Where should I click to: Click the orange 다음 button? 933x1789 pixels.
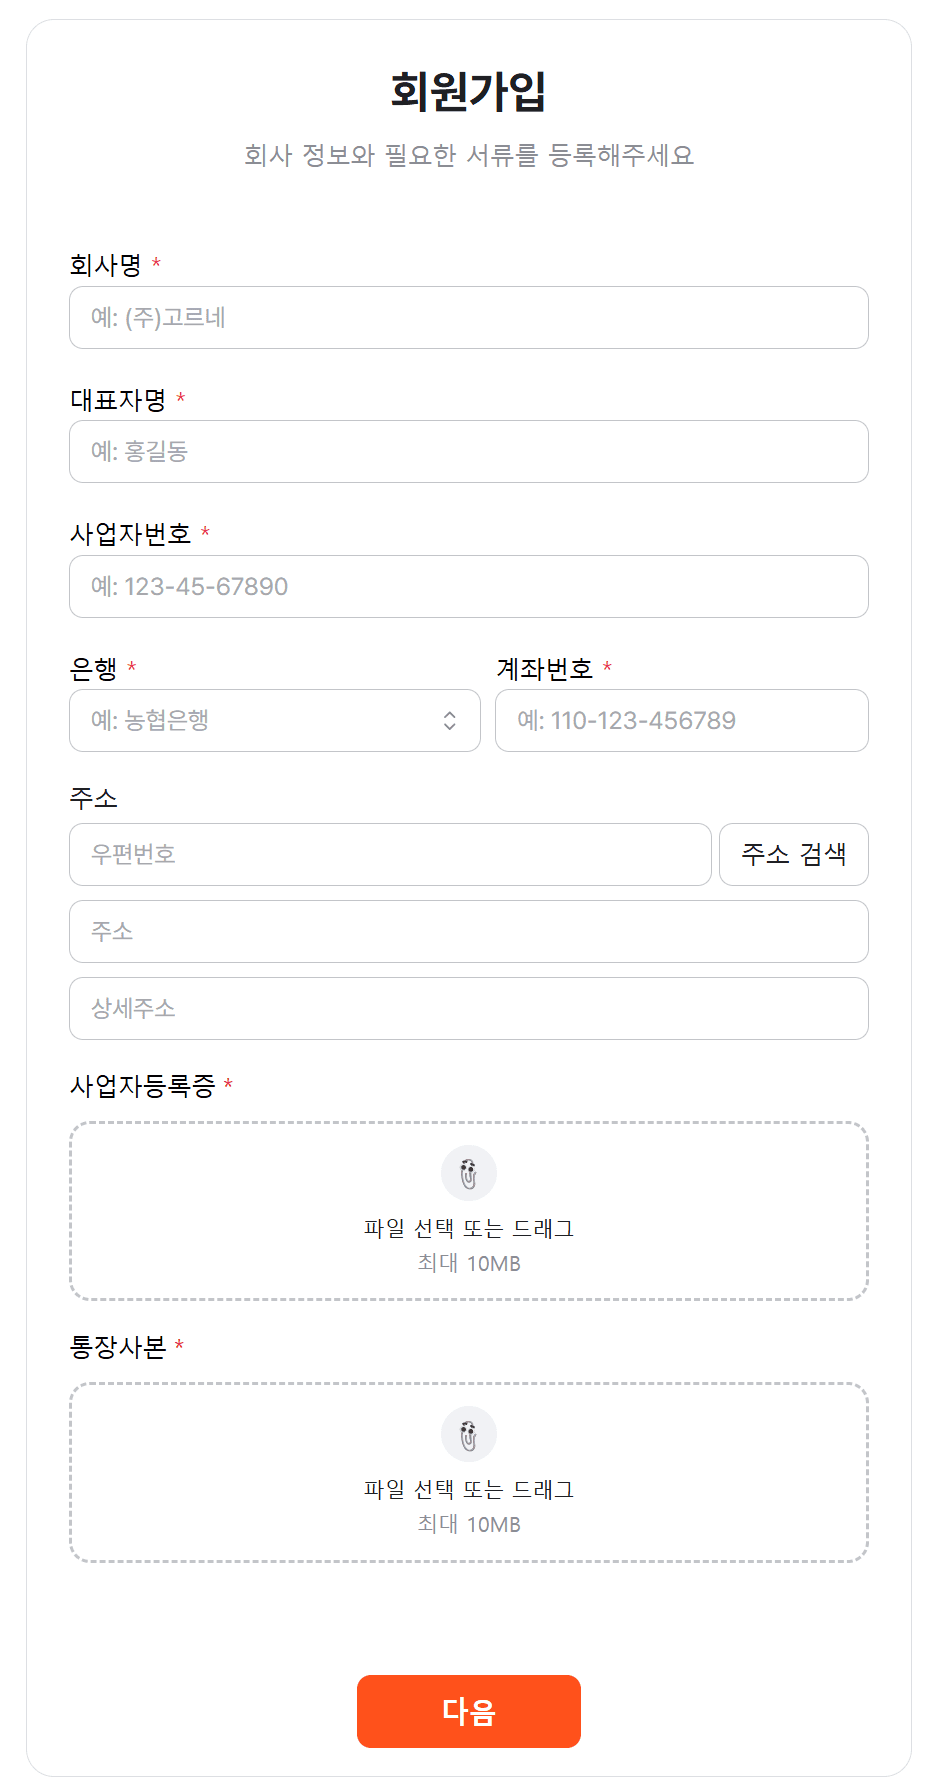[x=468, y=1711]
